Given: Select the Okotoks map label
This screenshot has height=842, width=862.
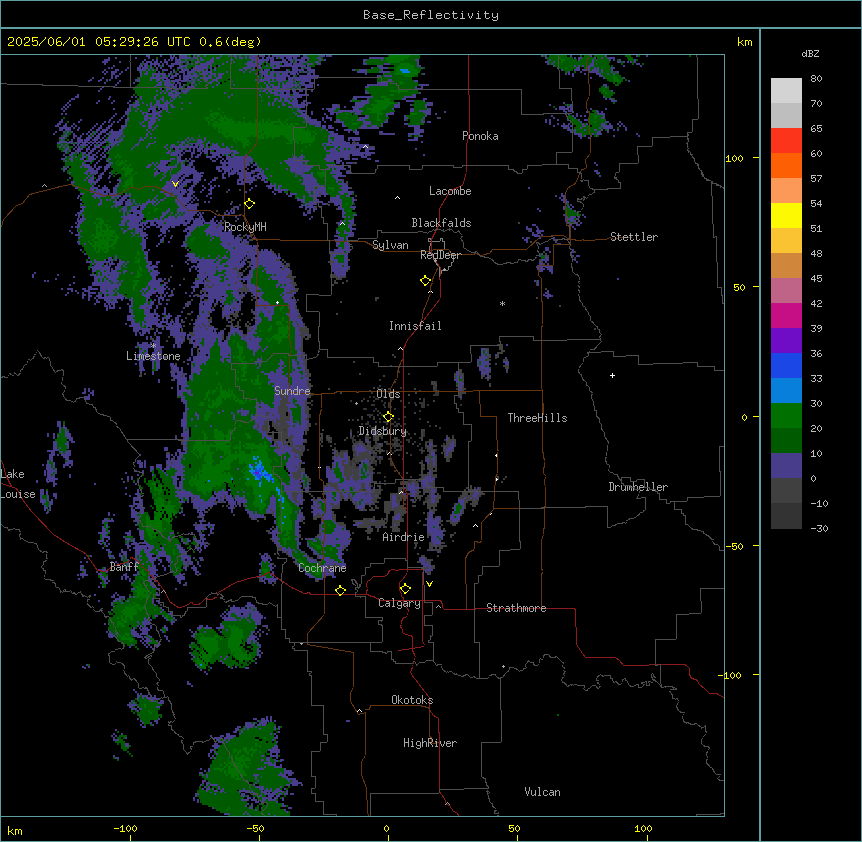Looking at the screenshot, I should click(x=412, y=700).
